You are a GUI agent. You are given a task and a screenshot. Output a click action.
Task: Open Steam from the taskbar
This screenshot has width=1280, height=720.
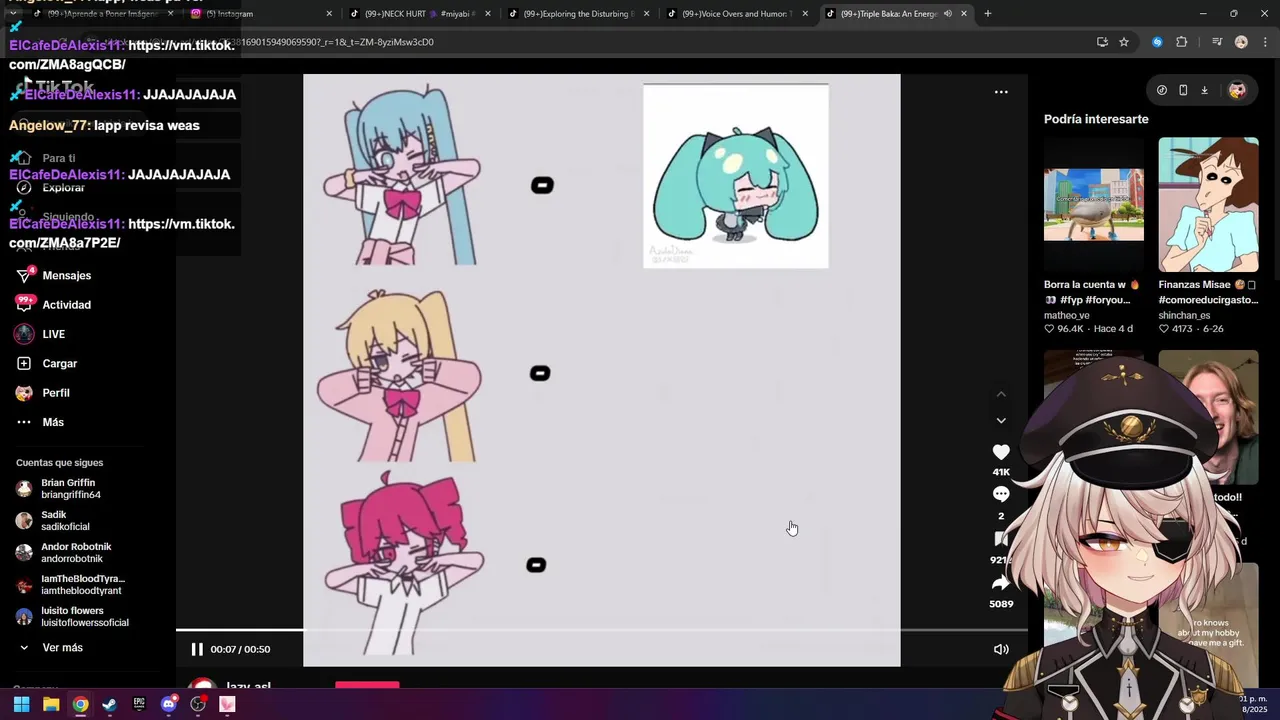tap(109, 704)
